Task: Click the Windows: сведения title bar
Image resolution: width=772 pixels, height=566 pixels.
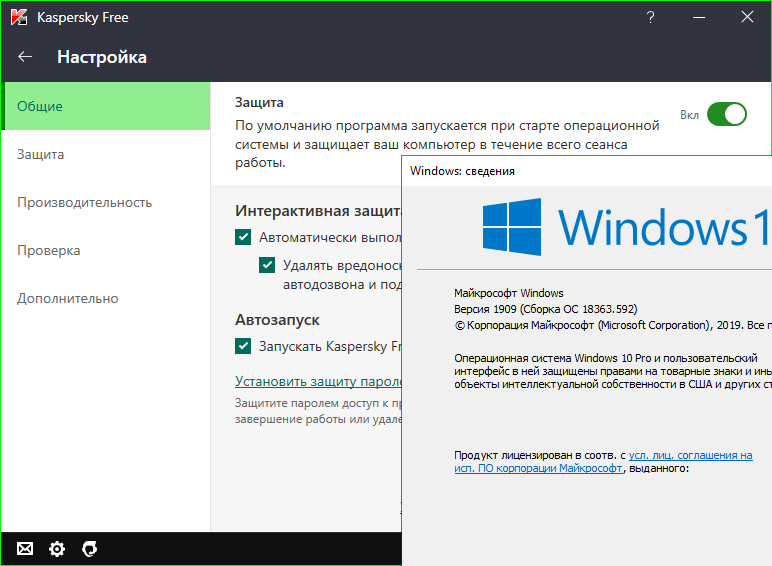Action: (x=586, y=171)
